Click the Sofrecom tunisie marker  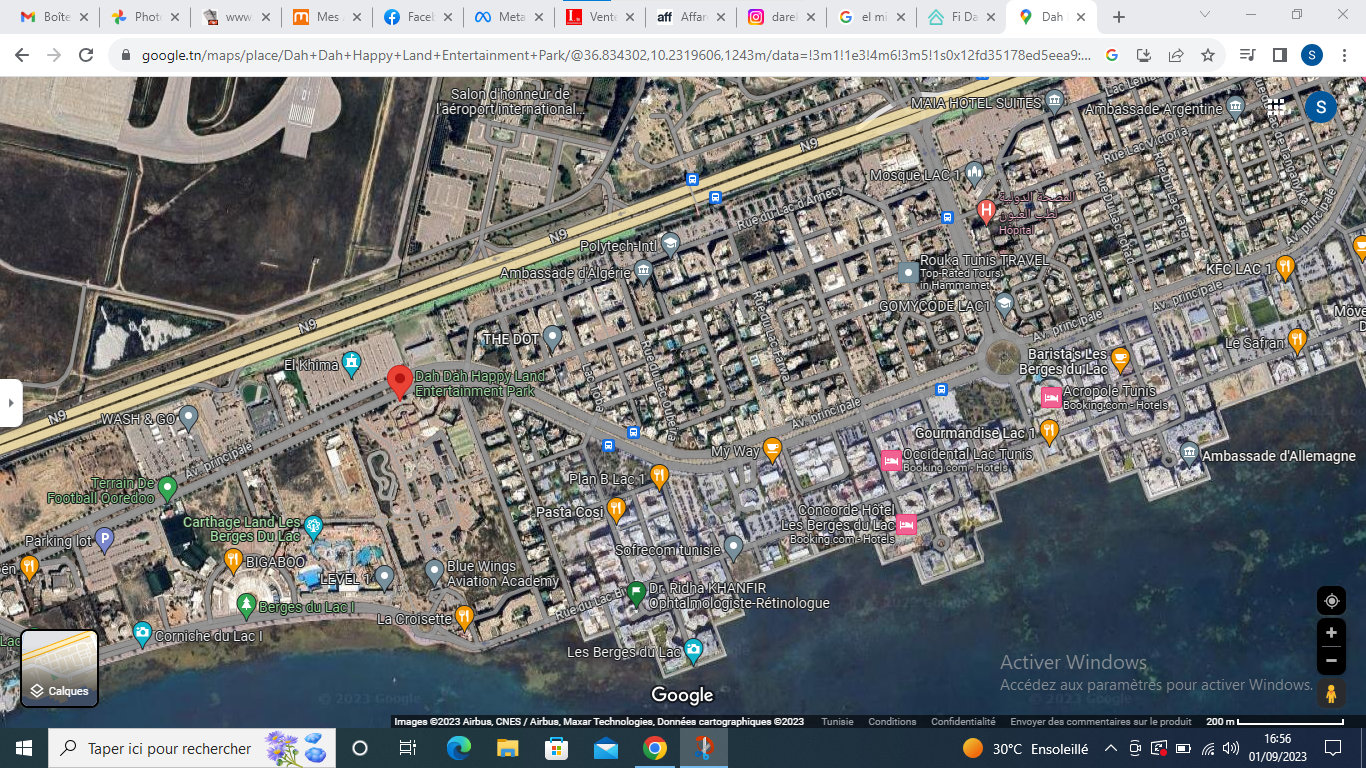point(733,547)
